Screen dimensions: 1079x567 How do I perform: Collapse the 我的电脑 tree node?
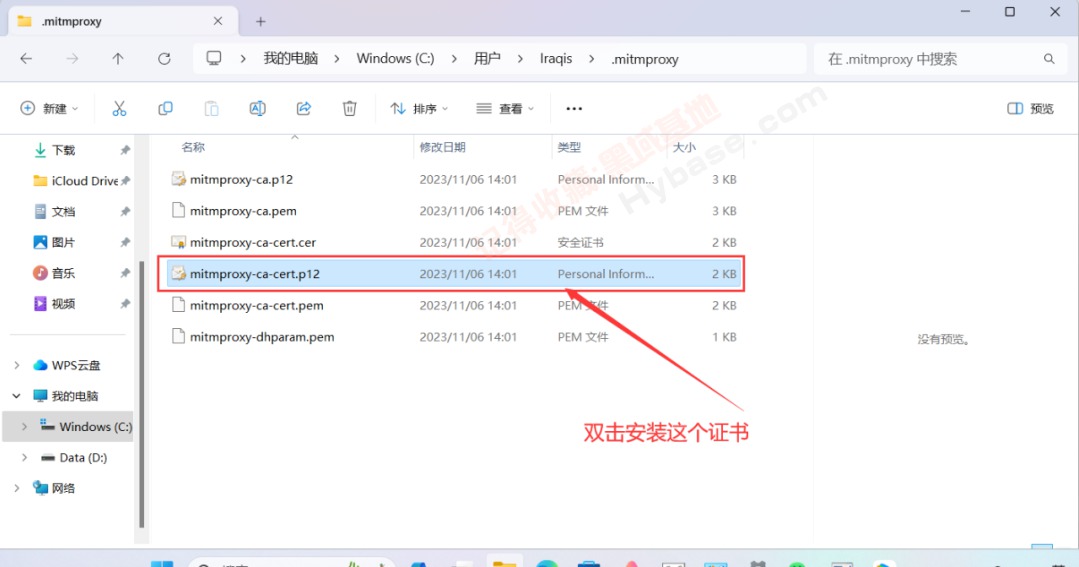[x=17, y=396]
